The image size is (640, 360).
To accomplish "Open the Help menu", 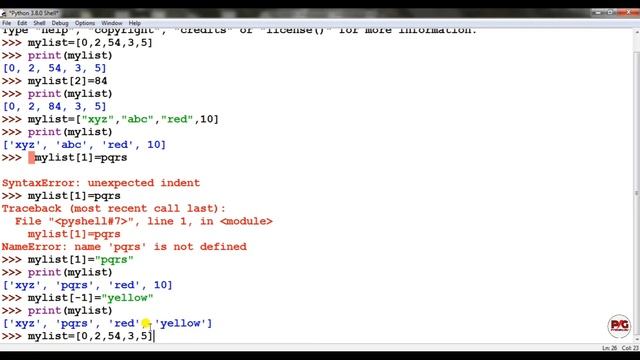I will [x=135, y=23].
